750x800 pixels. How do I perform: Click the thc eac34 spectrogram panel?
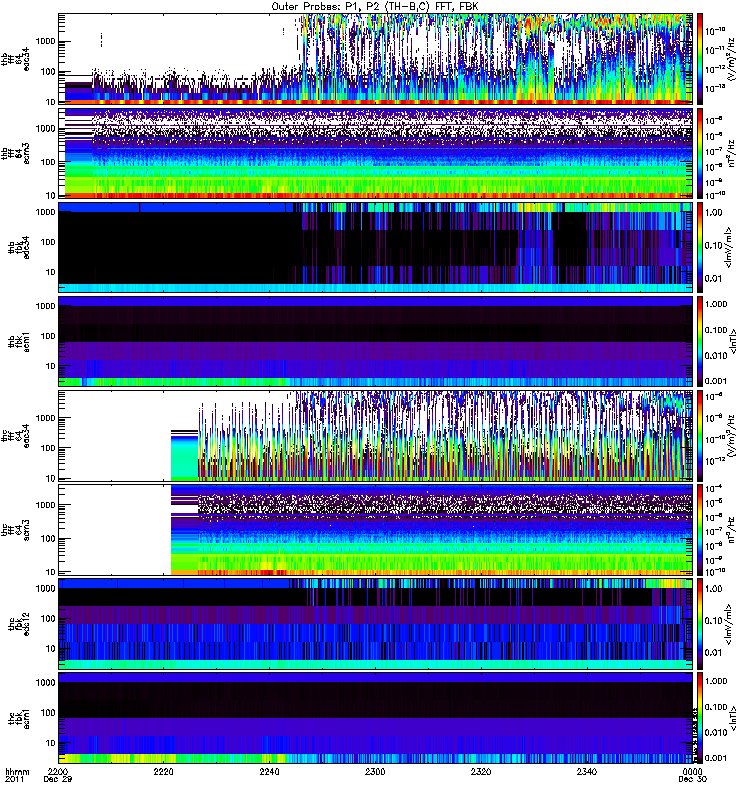click(376, 436)
